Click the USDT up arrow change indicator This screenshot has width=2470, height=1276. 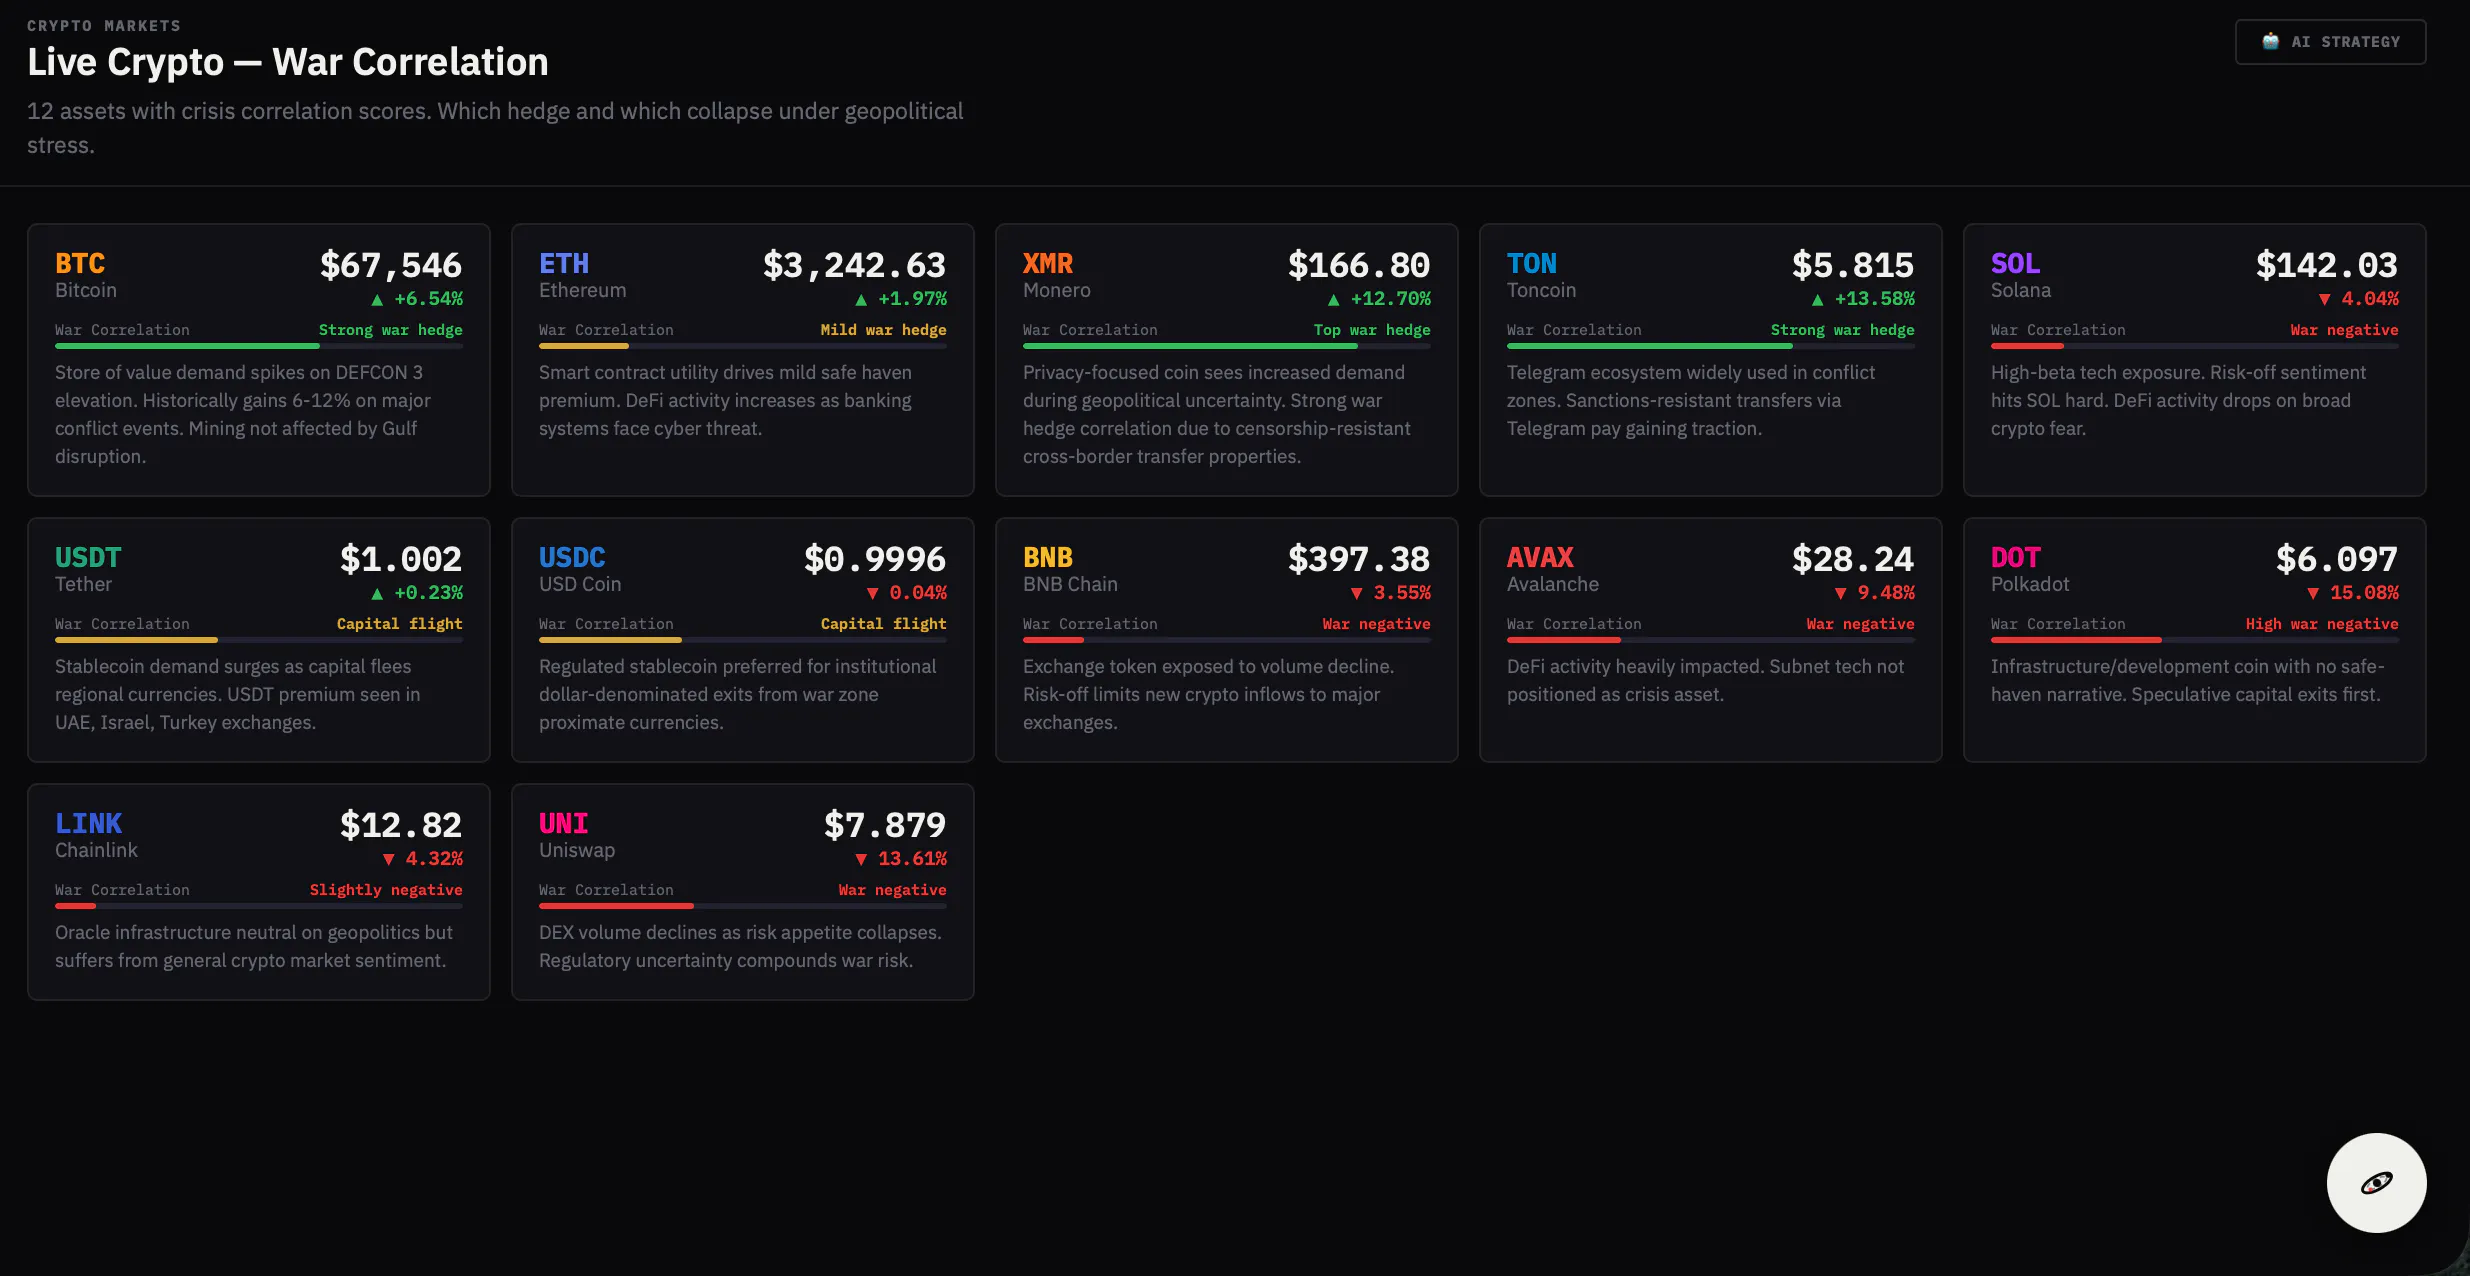pyautogui.click(x=377, y=593)
